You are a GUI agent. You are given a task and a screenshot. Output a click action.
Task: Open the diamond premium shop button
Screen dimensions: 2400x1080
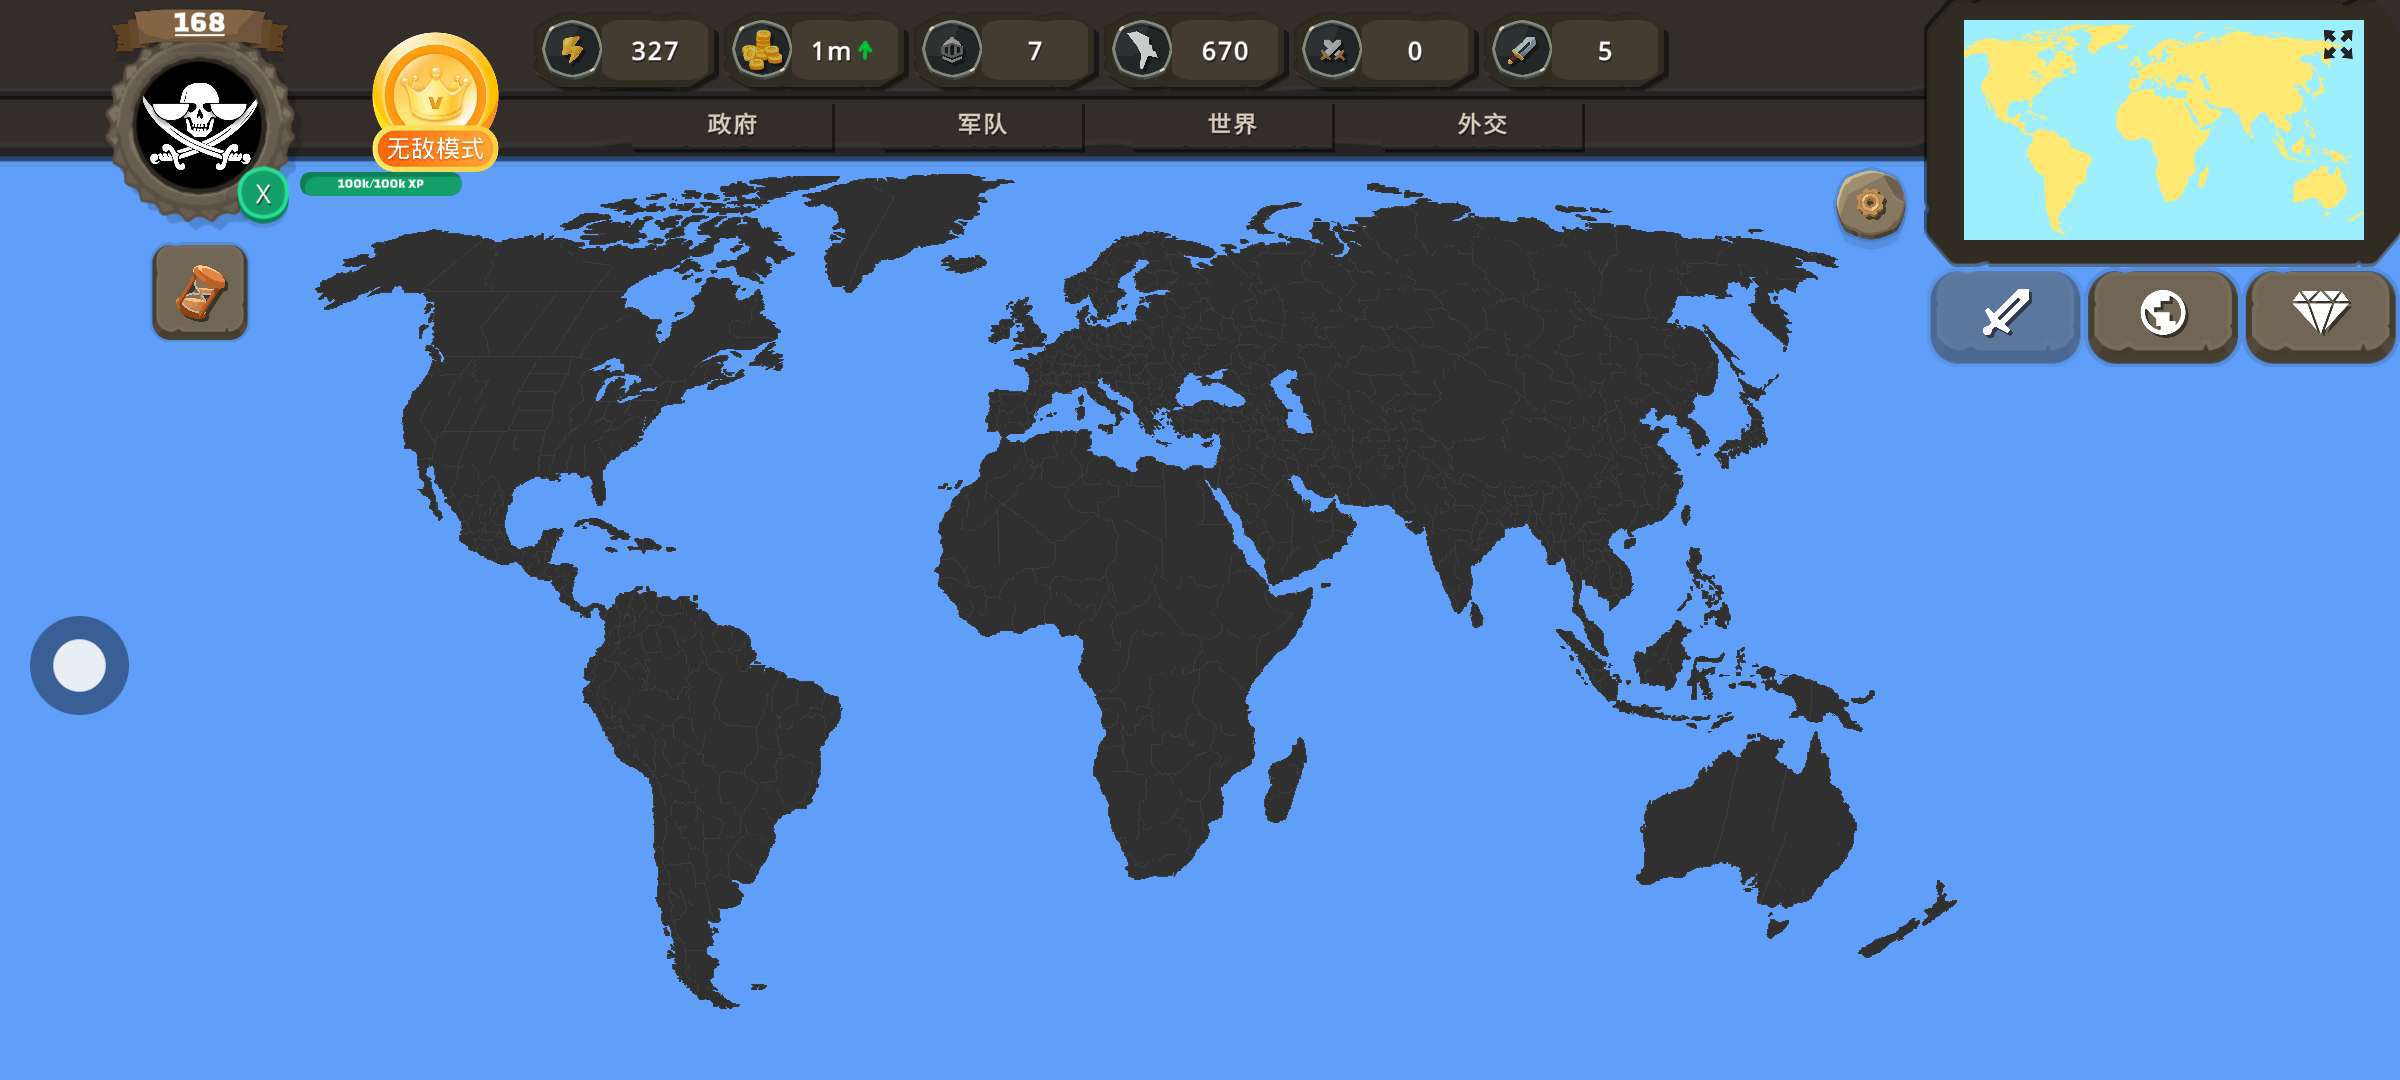pyautogui.click(x=2320, y=314)
